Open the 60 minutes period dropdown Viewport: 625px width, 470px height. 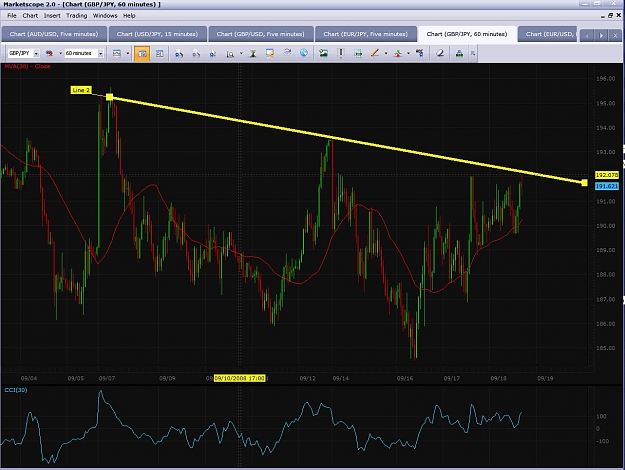point(100,53)
